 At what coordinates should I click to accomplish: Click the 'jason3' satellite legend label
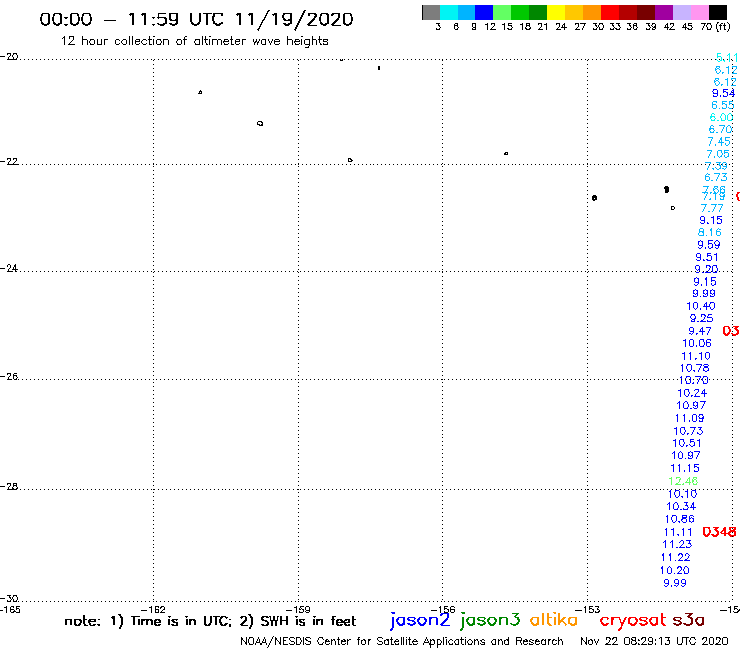pyautogui.click(x=490, y=620)
